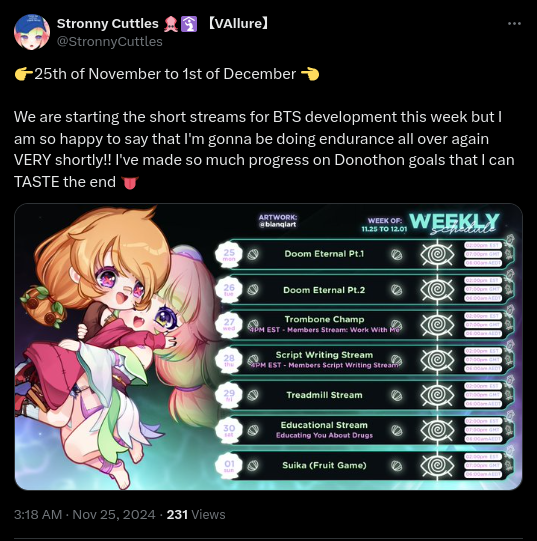Click the 3:18 AM Nov 25, 2024 timestamp

(x=85, y=514)
